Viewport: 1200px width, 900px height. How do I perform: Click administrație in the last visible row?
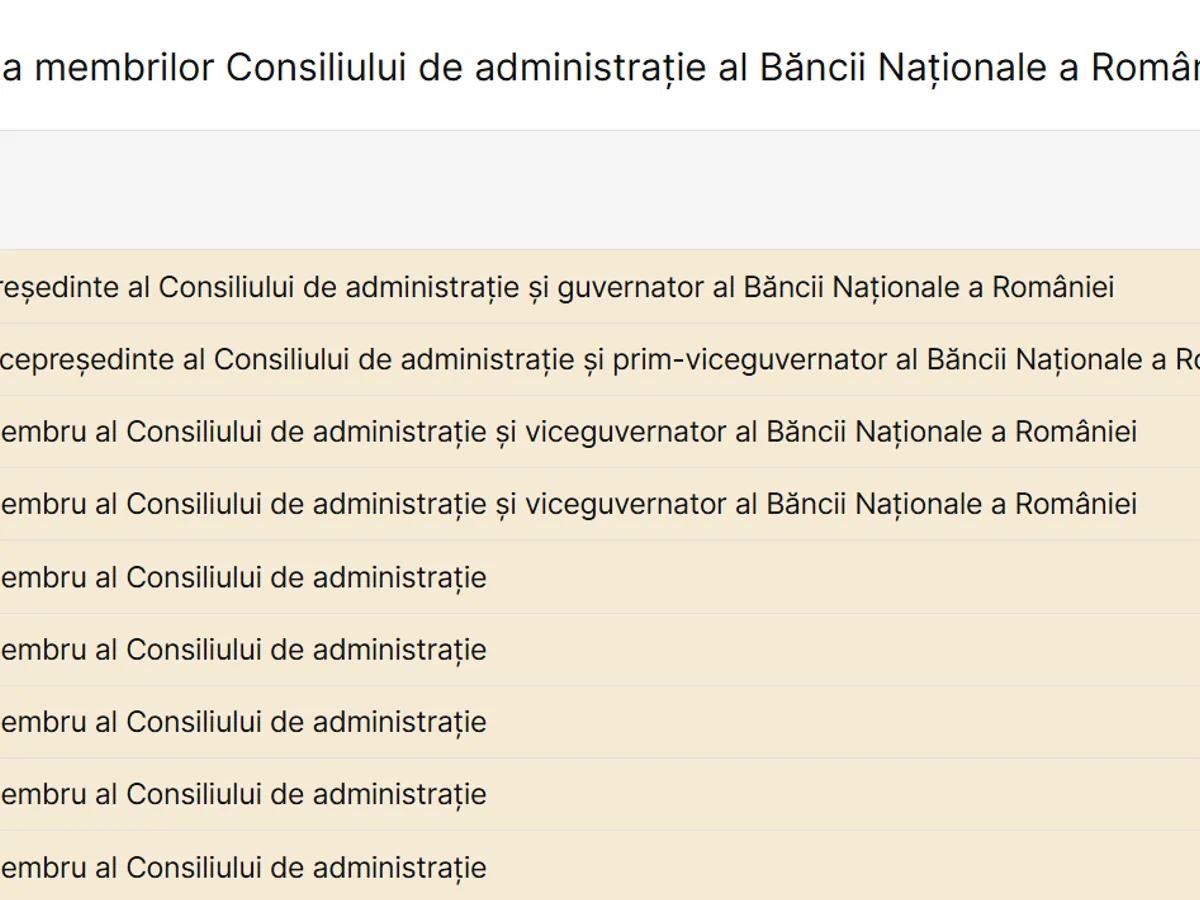click(x=400, y=867)
